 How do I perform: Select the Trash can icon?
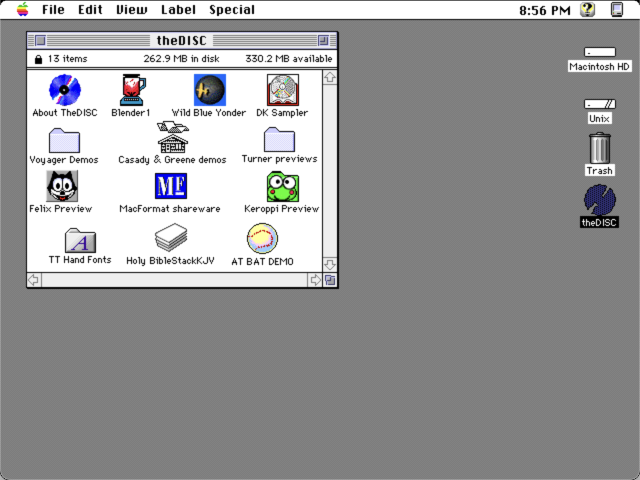click(x=600, y=148)
